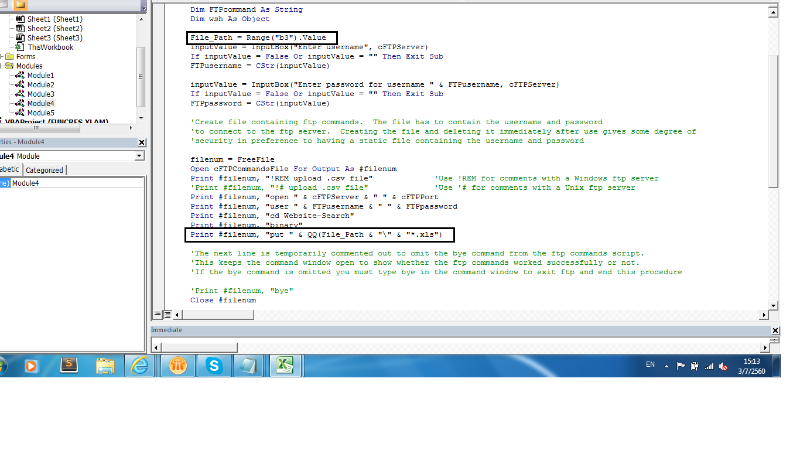
Task: Switch to the Alphabetic properties tab
Action: tap(8, 170)
